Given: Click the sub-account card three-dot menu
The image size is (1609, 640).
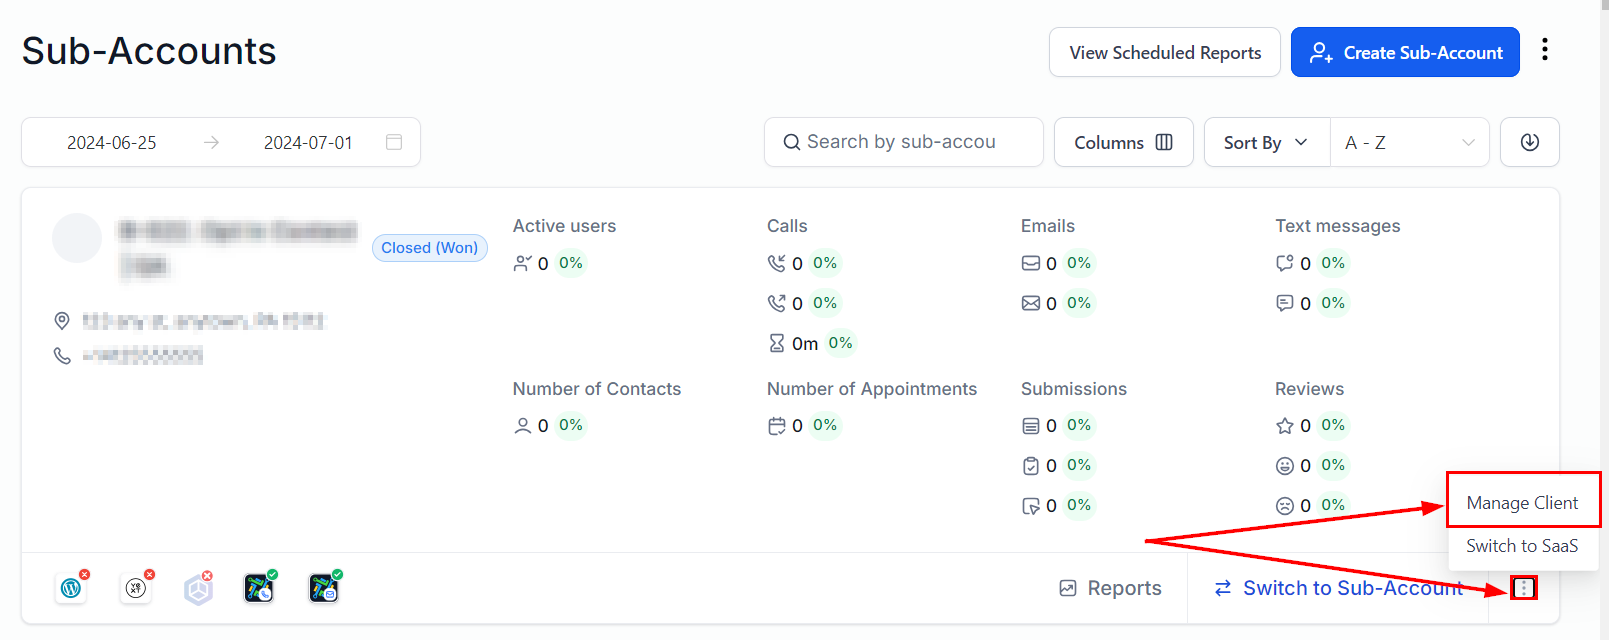Looking at the screenshot, I should point(1523,588).
